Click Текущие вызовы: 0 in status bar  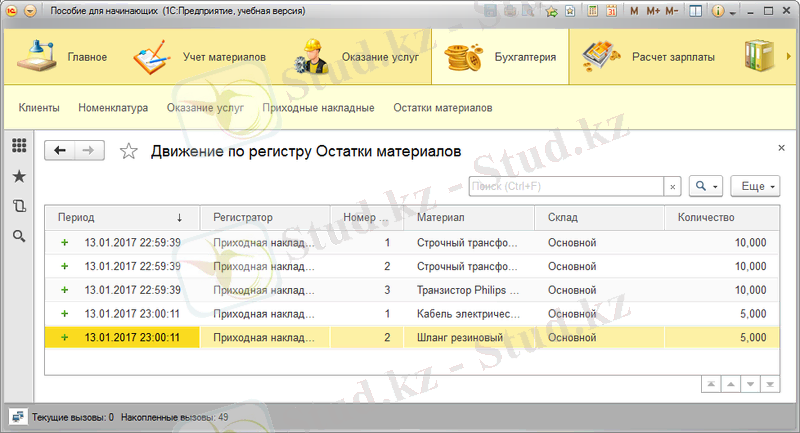click(x=73, y=417)
